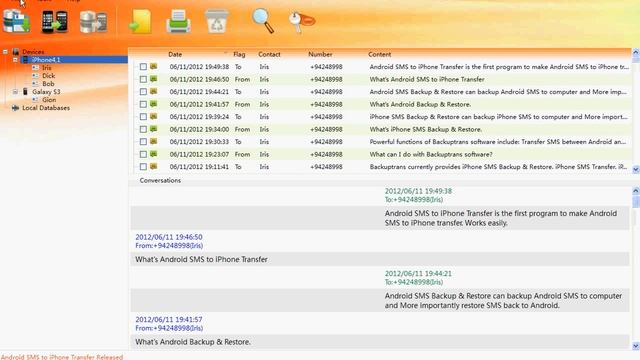
Task: Click the content "What can I do with Backuptrans software?"
Action: (431, 154)
